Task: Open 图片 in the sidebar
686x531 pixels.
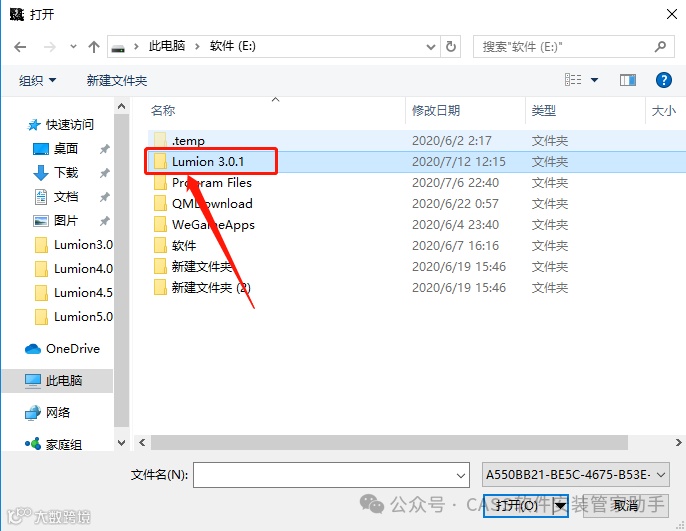Action: click(56, 220)
